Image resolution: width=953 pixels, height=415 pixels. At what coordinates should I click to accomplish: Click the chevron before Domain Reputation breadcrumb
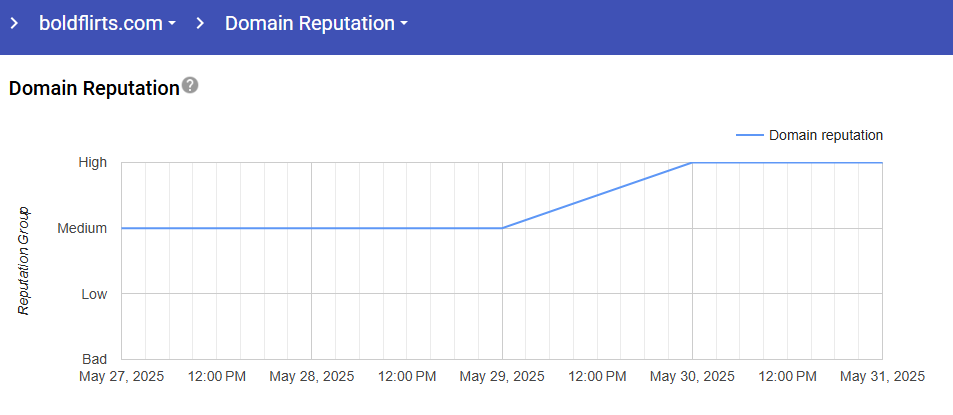(x=200, y=23)
